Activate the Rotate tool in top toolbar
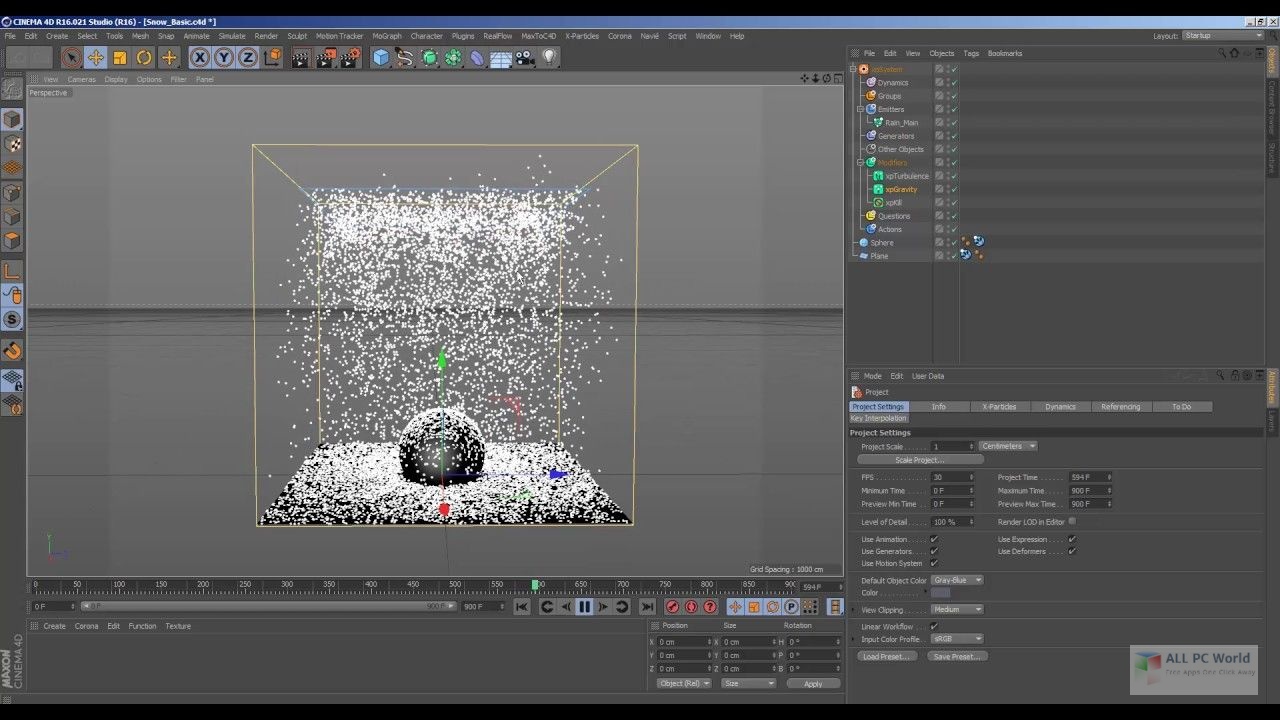The height and width of the screenshot is (720, 1280). click(x=144, y=58)
